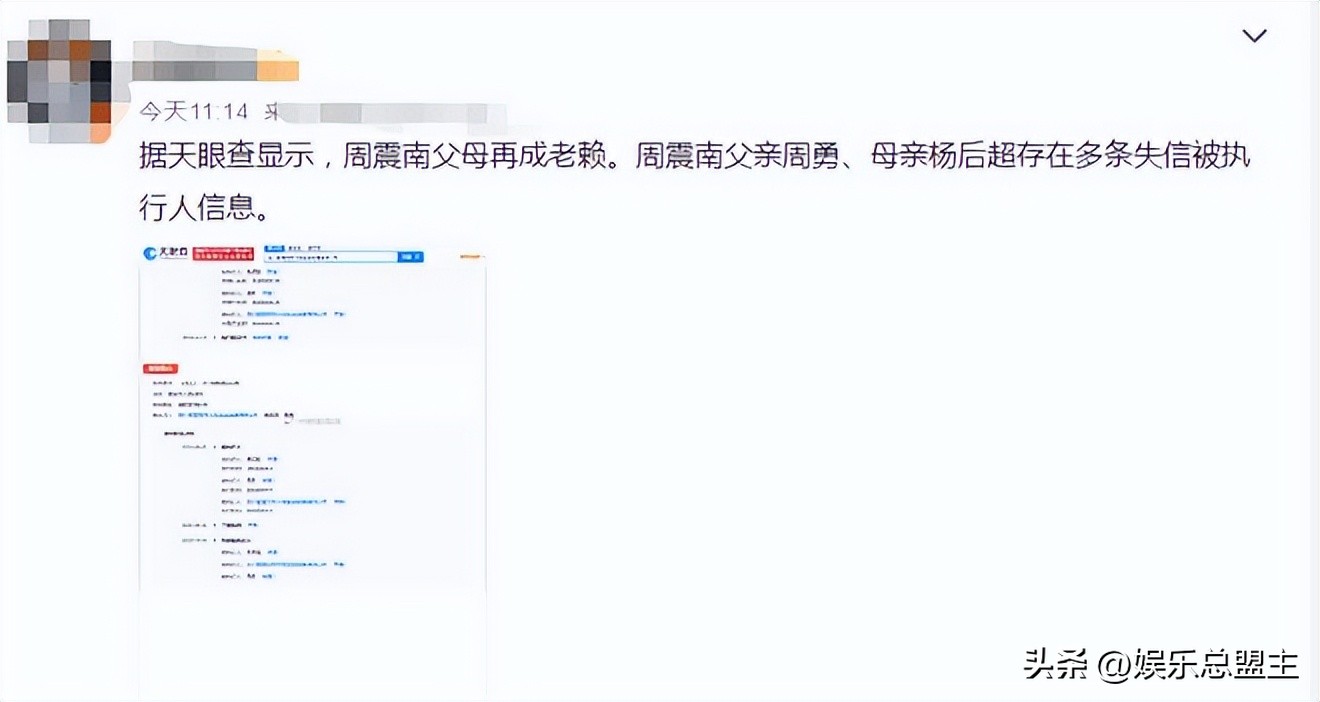Click the Tianyancha logo icon
The width and height of the screenshot is (1320, 702).
[x=149, y=252]
